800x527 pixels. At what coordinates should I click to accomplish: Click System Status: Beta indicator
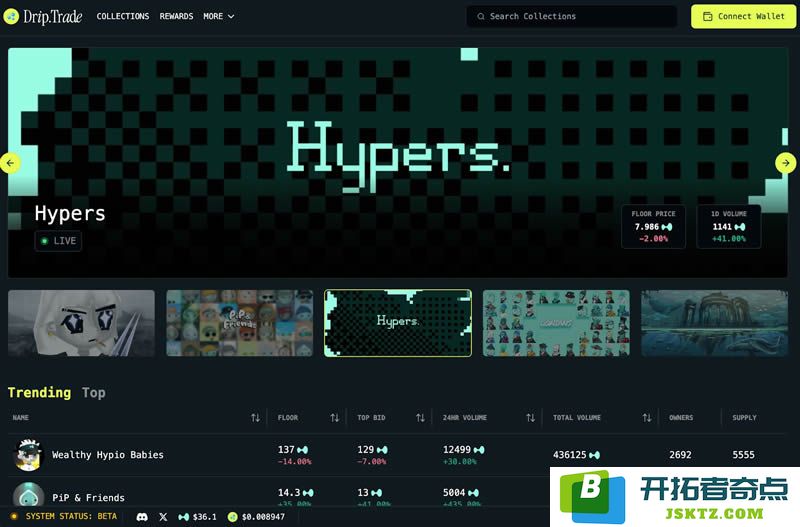[x=64, y=516]
